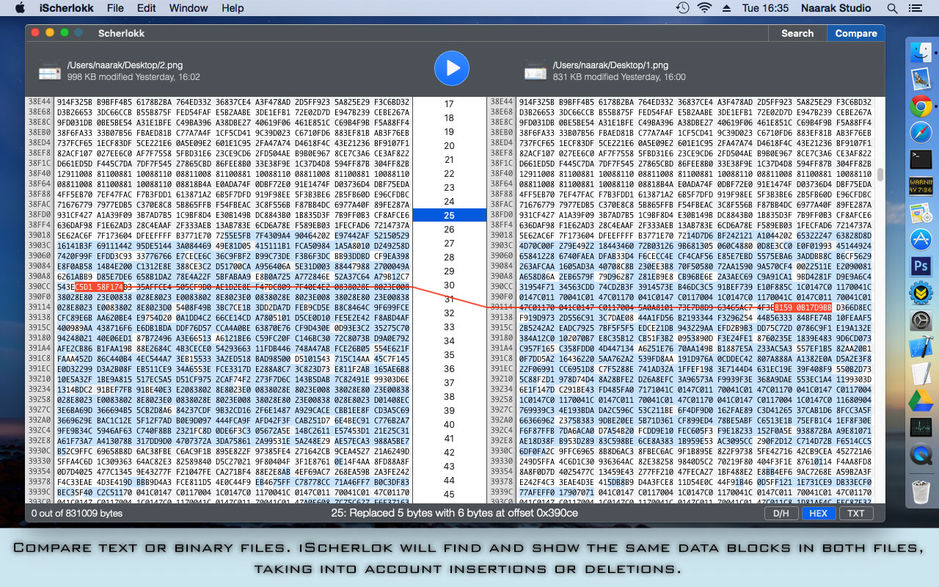Select difference number 30 in the list
Image resolution: width=939 pixels, height=587 pixels.
click(449, 285)
